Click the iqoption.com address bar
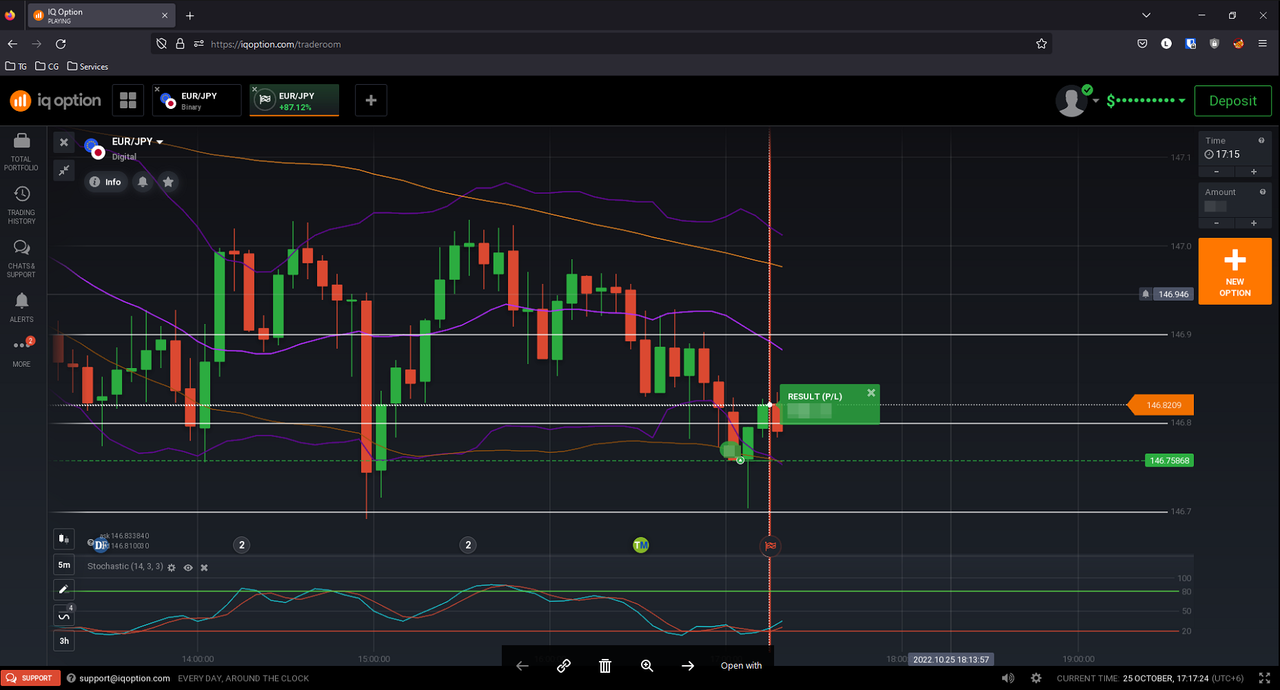 [x=600, y=44]
